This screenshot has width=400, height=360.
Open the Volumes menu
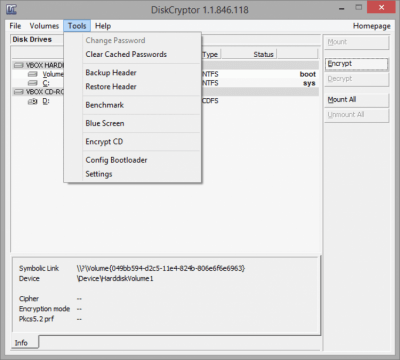(x=44, y=26)
